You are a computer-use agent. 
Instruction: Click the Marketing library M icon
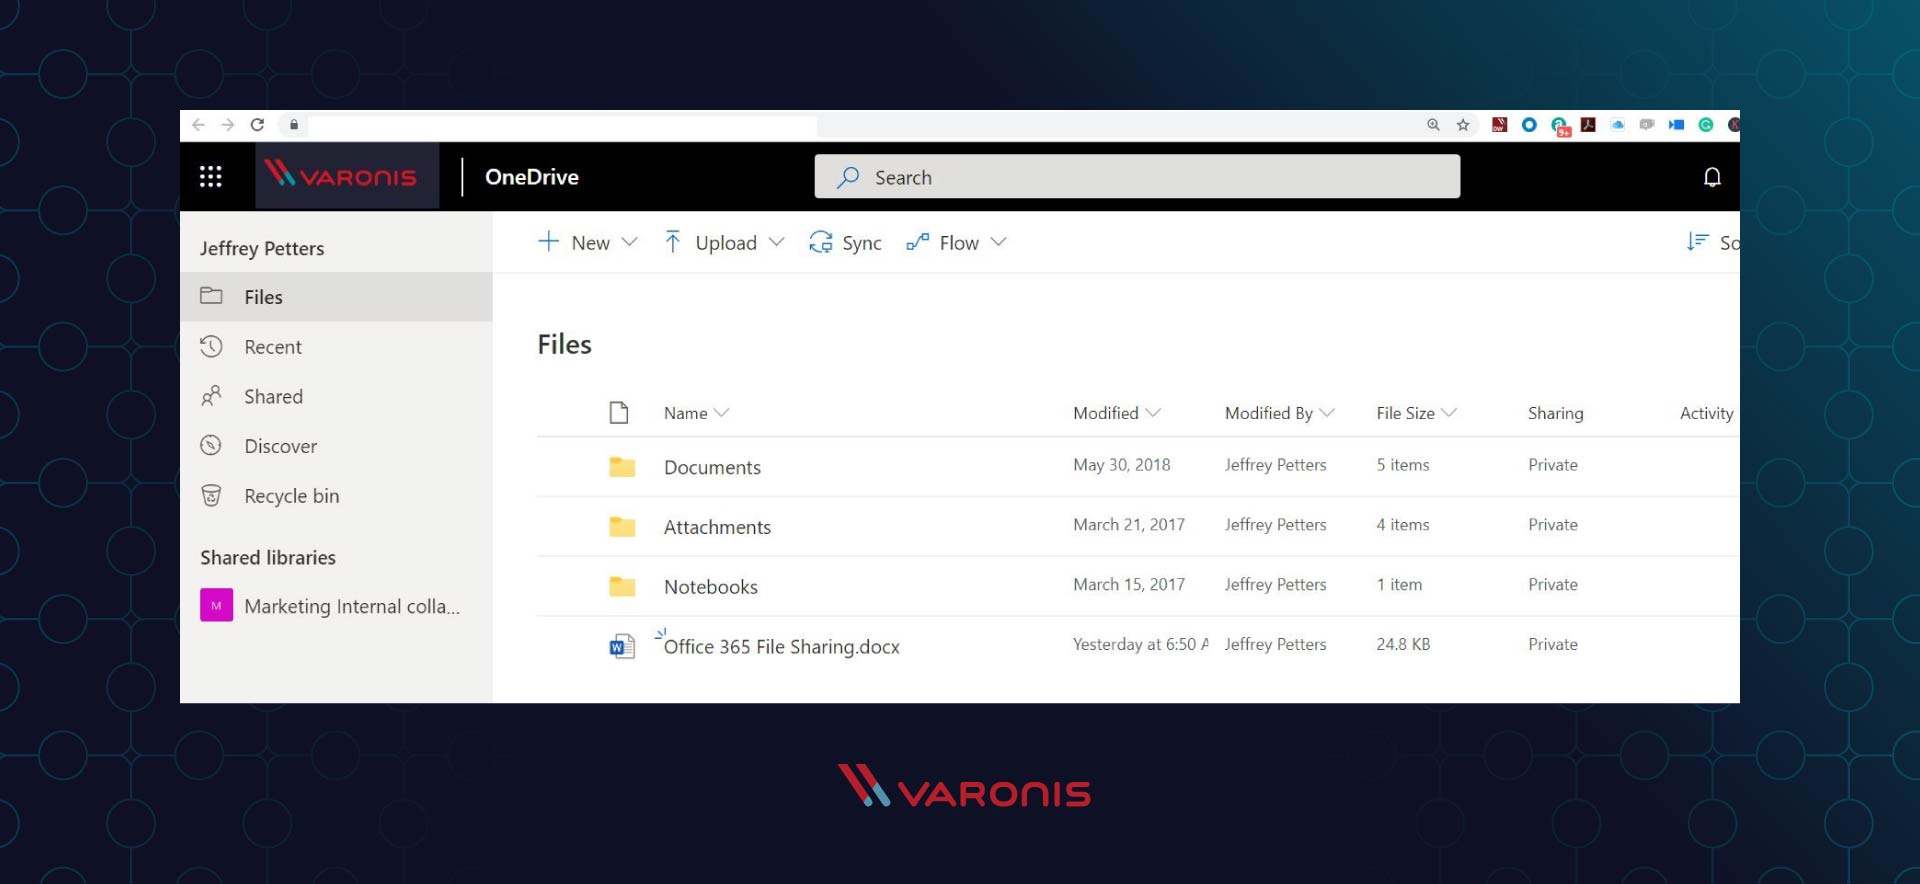[x=216, y=605]
